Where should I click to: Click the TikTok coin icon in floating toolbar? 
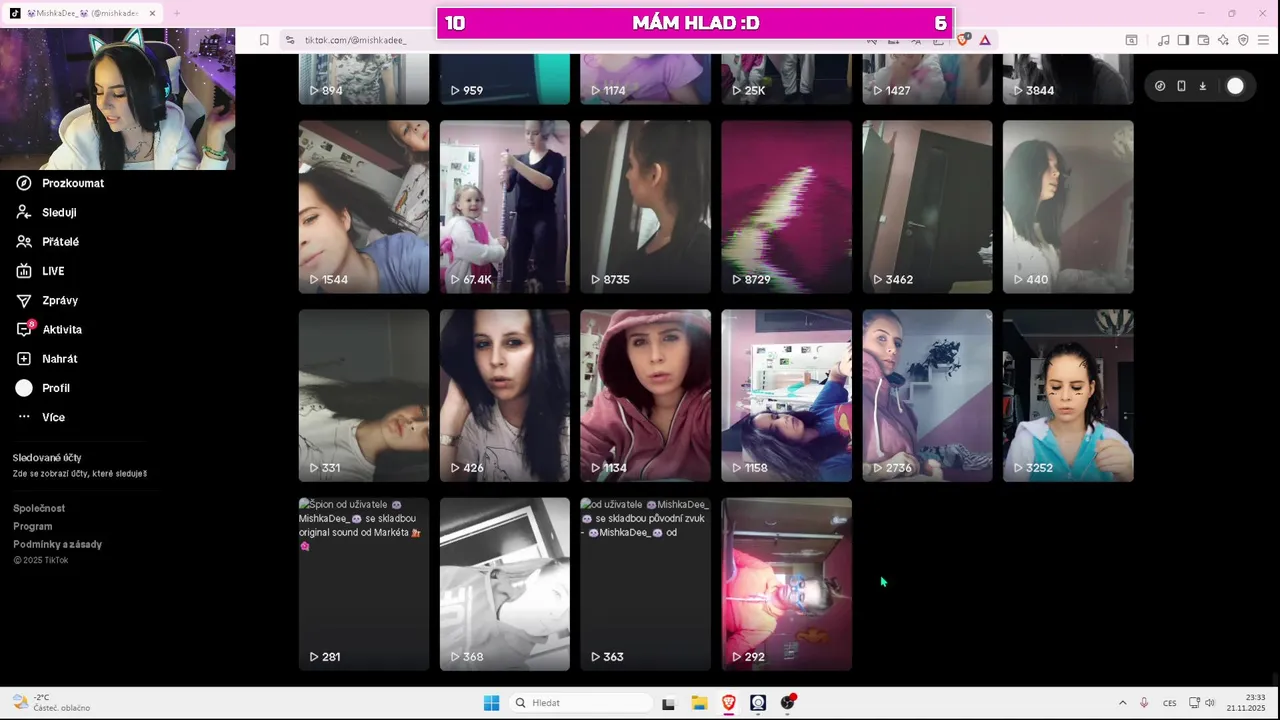(x=1160, y=86)
